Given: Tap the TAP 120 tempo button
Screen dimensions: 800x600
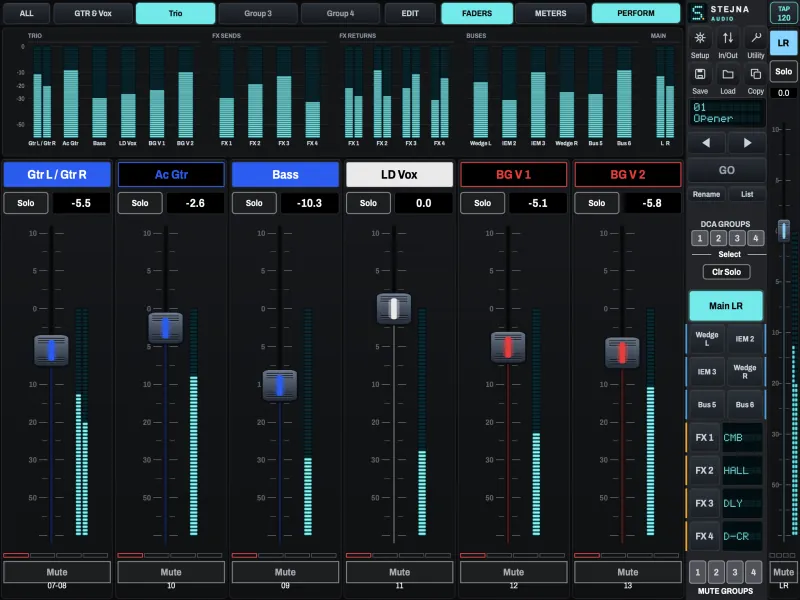Looking at the screenshot, I should (784, 13).
